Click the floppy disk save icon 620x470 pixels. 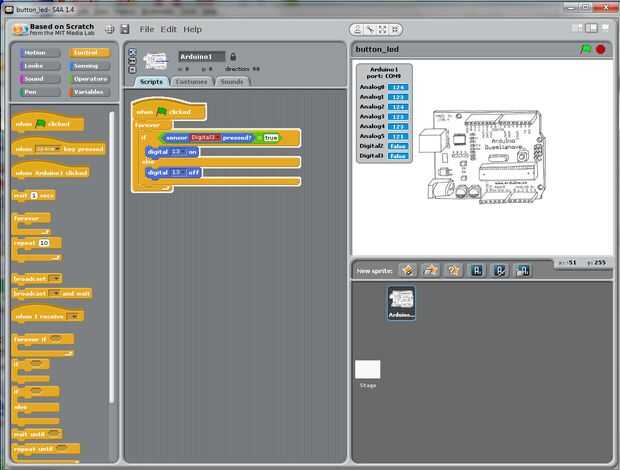click(x=125, y=29)
